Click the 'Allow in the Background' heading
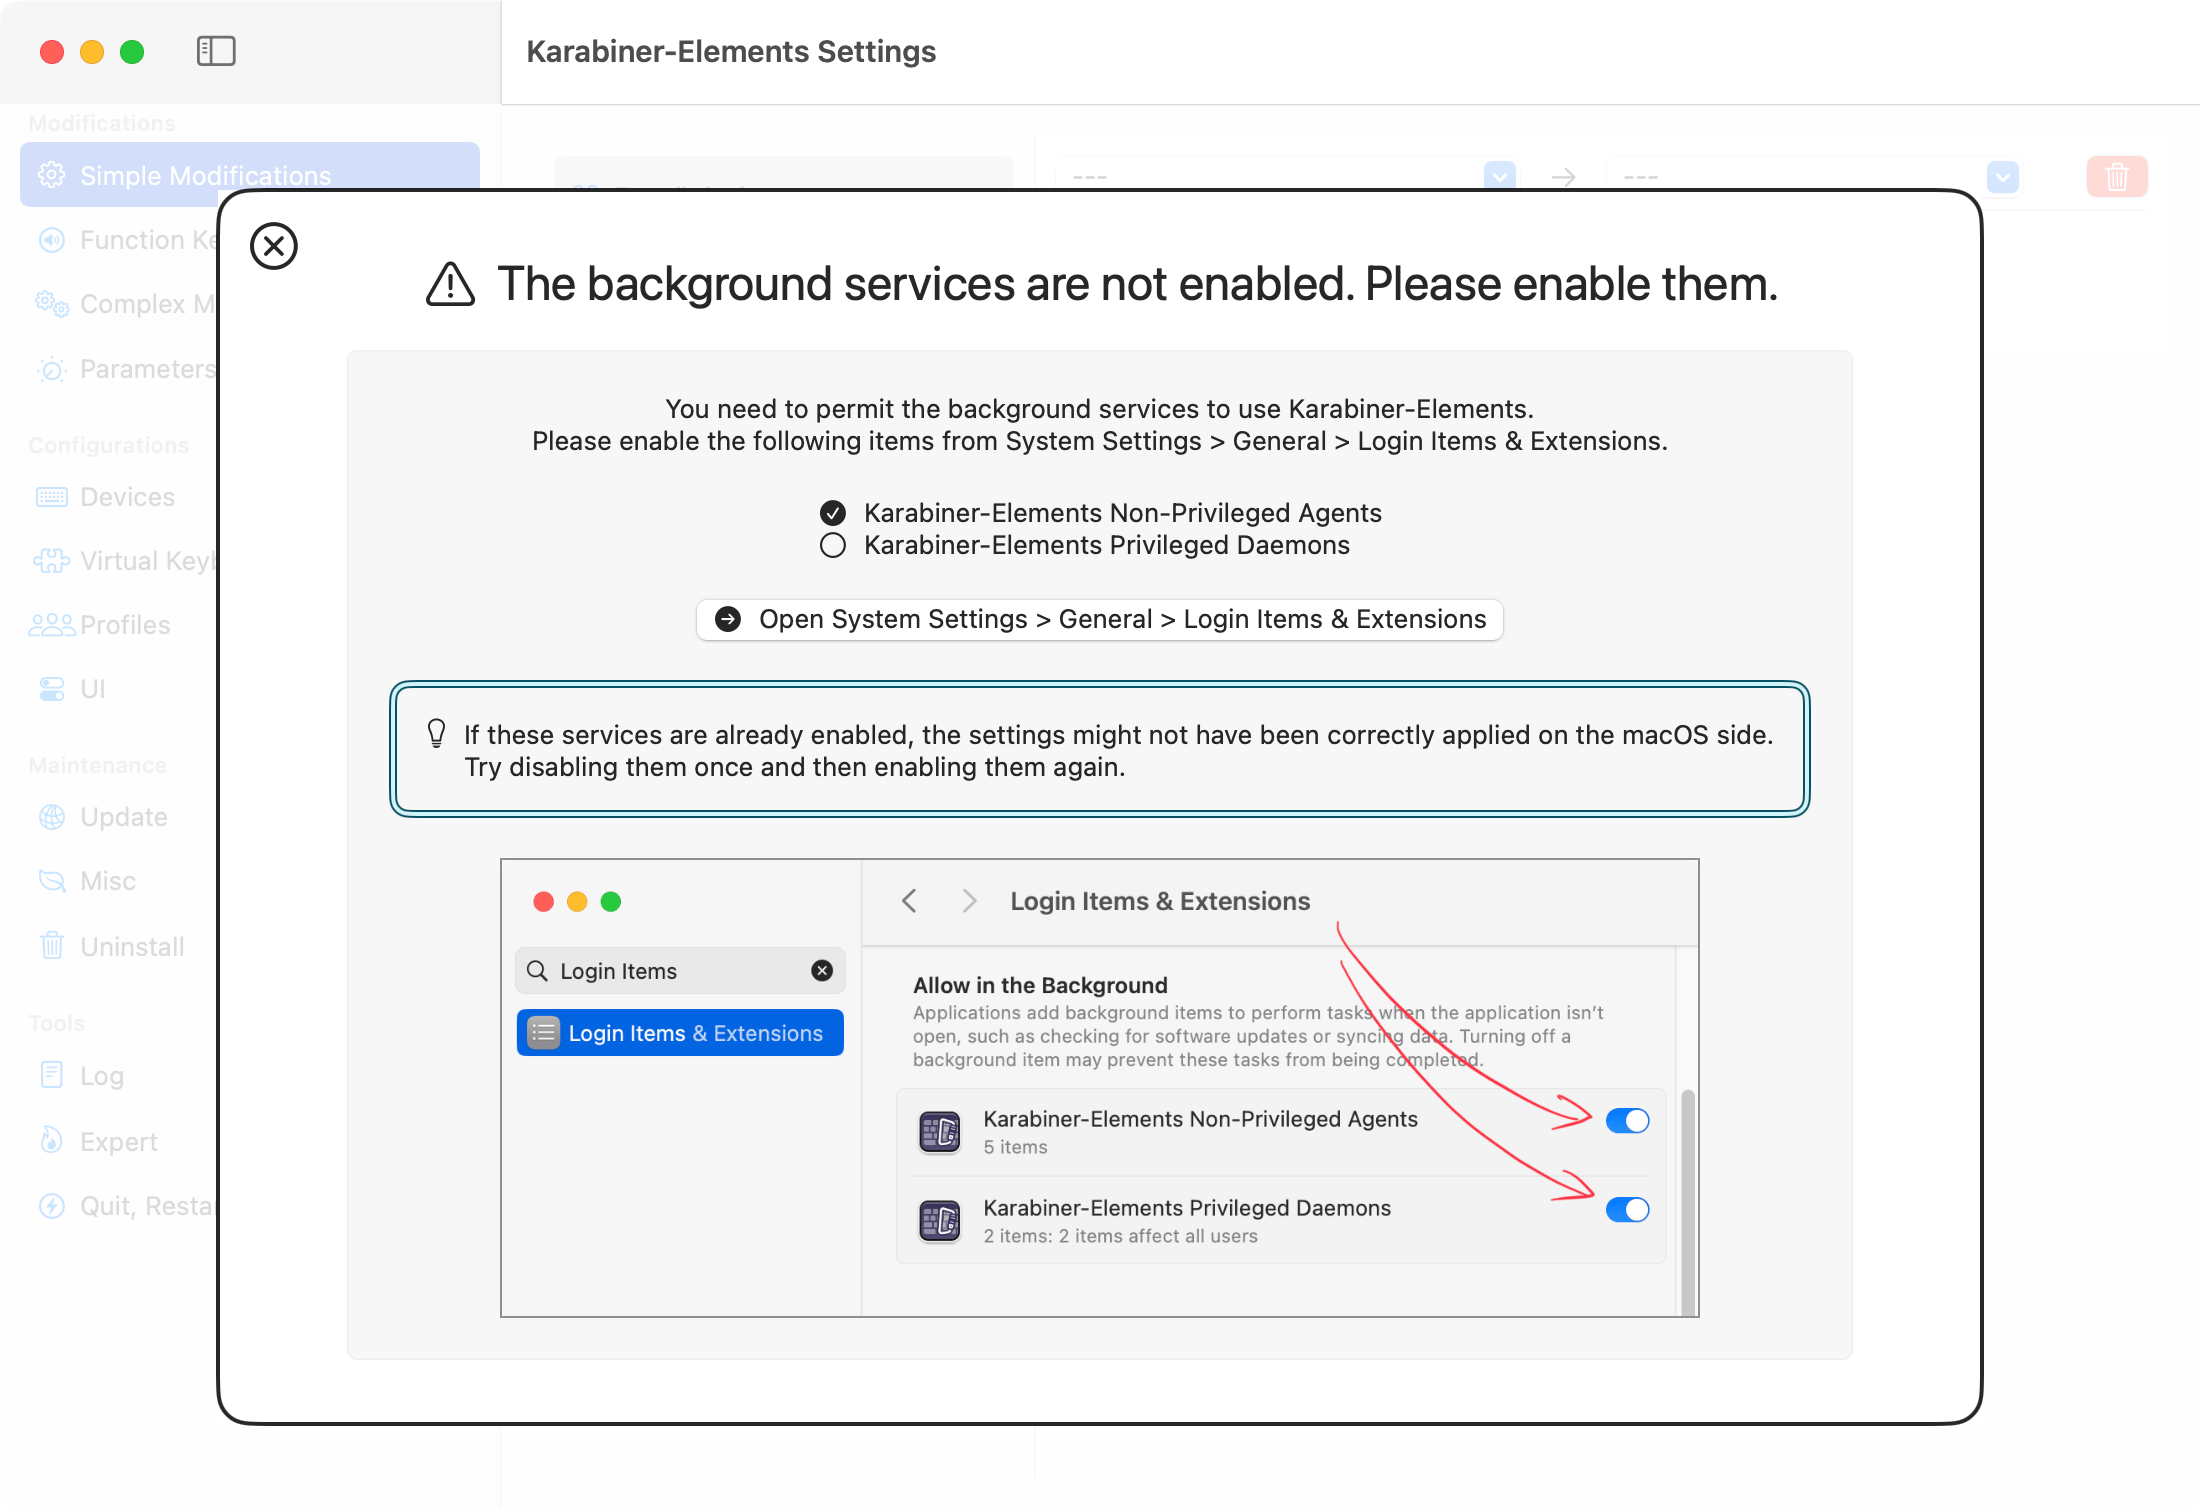Viewport: 2200px width, 1510px height. tap(1040, 985)
